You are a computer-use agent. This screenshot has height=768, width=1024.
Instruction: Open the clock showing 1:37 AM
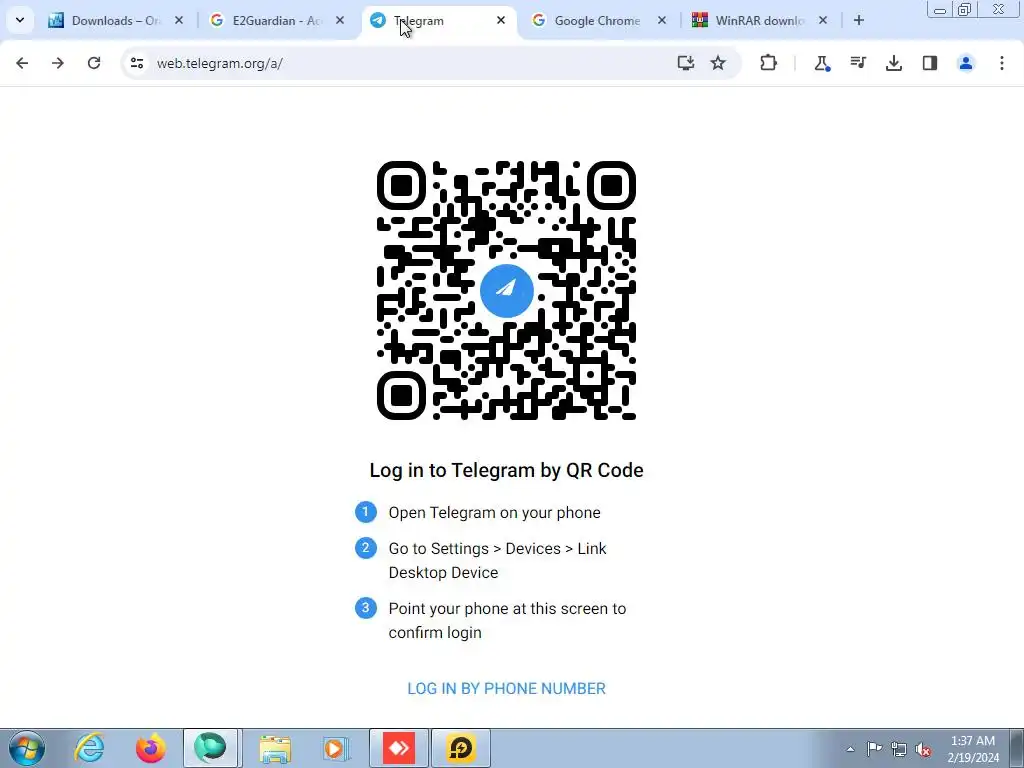click(x=973, y=749)
